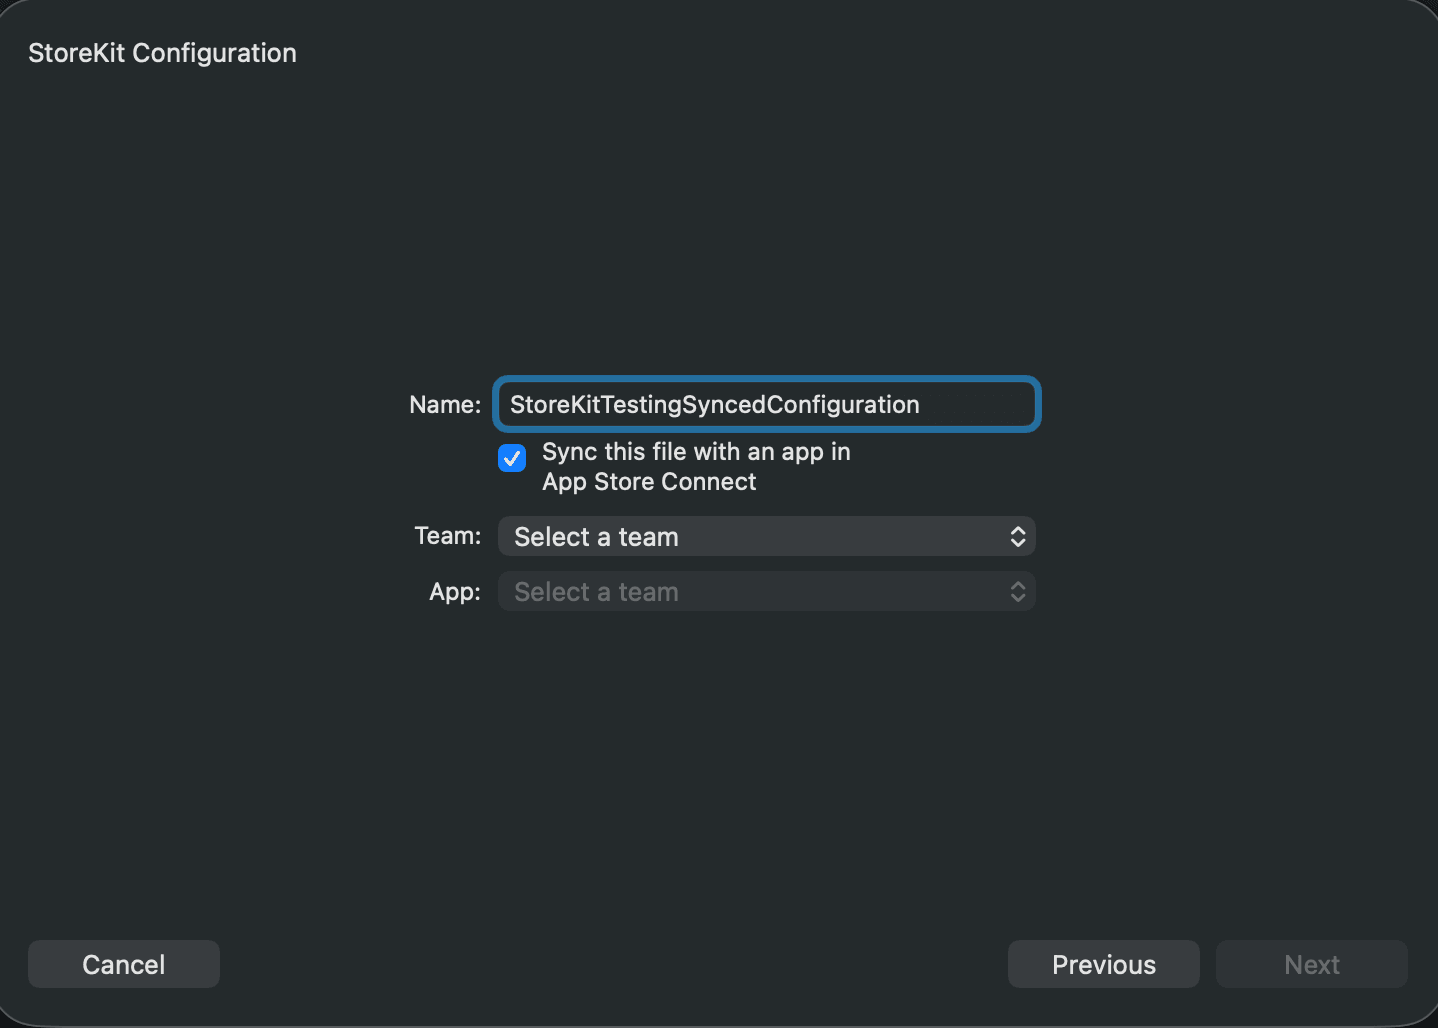Viewport: 1438px width, 1028px height.
Task: Click "Select a team" text in Team popup
Action: click(x=596, y=537)
